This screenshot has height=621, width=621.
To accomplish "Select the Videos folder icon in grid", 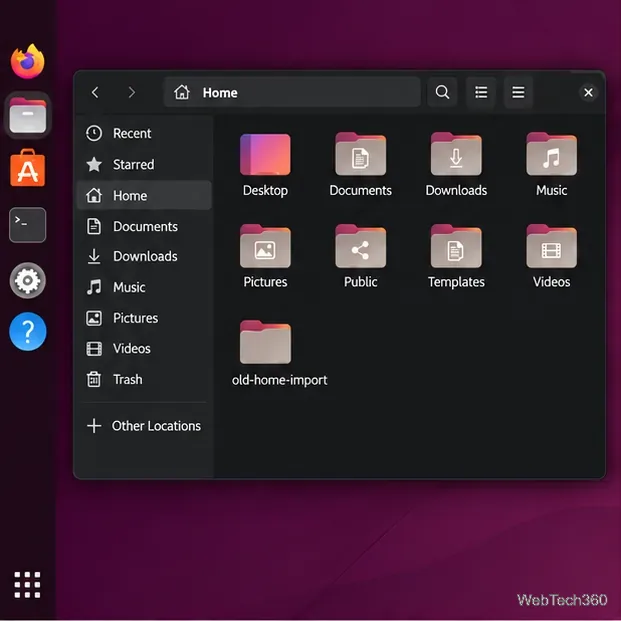I will [x=551, y=246].
